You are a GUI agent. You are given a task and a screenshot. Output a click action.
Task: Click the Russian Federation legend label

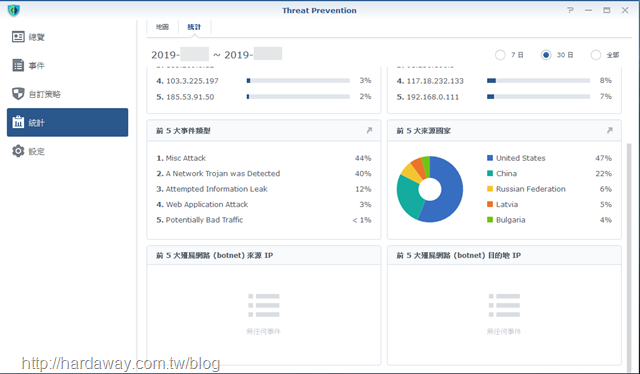click(x=531, y=189)
